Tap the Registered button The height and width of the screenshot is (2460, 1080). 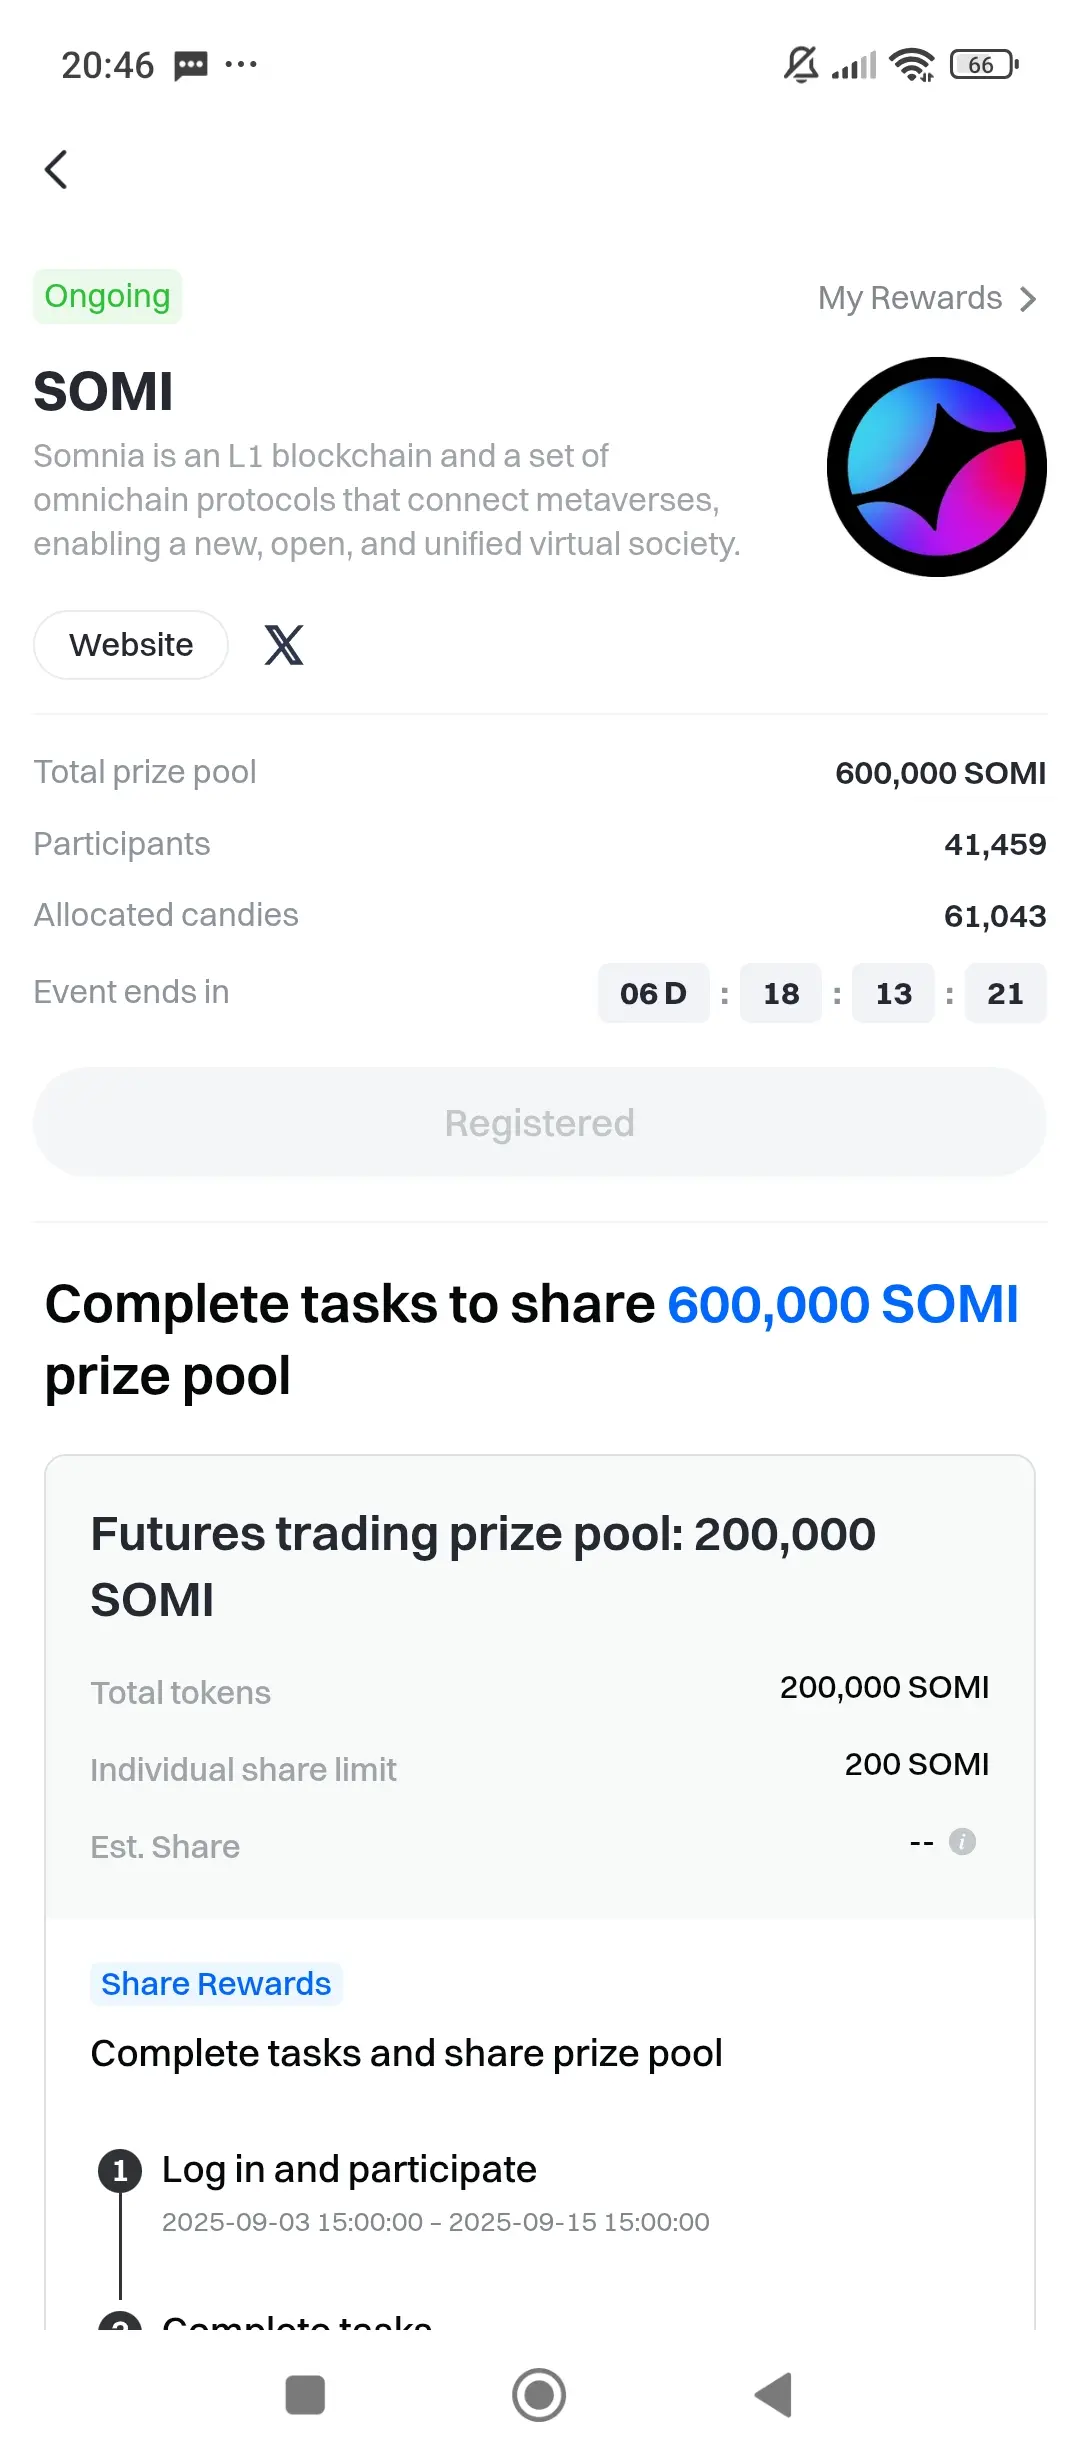click(540, 1122)
